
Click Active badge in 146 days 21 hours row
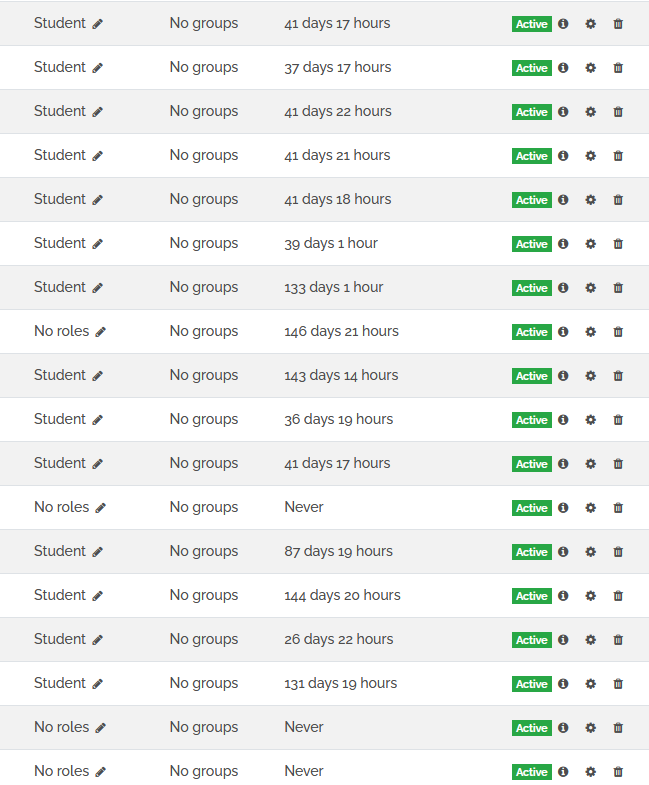[x=532, y=332]
